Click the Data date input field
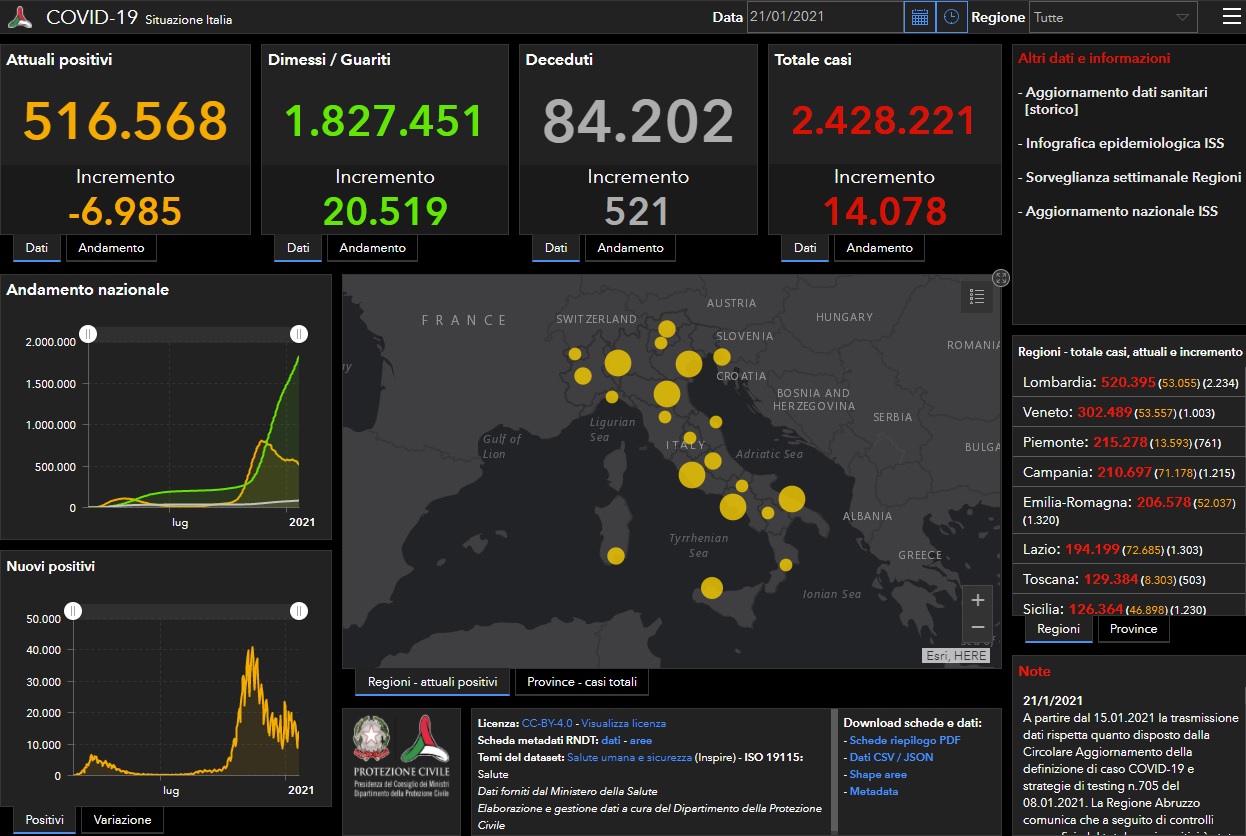This screenshot has height=836, width=1246. 825,17
